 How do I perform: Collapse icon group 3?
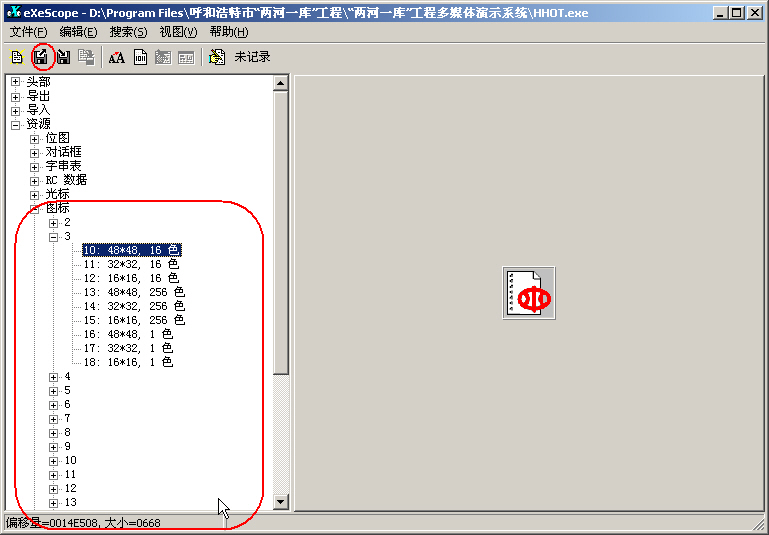[x=53, y=237]
